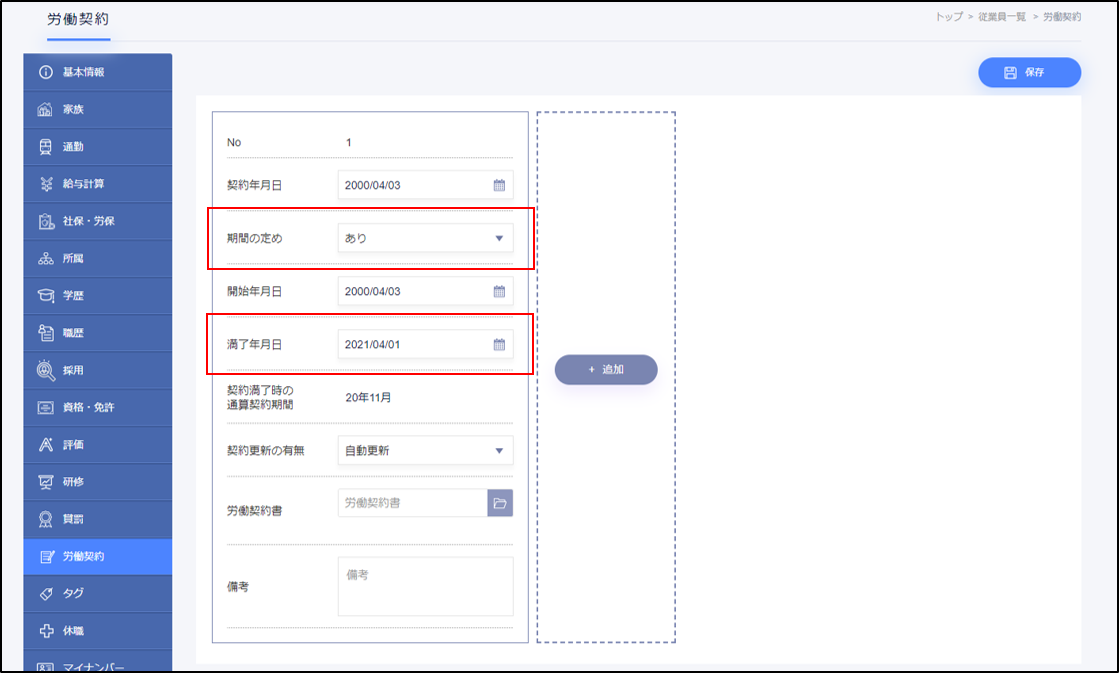Click into the 備考 text area
This screenshot has height=673, width=1119.
(425, 586)
